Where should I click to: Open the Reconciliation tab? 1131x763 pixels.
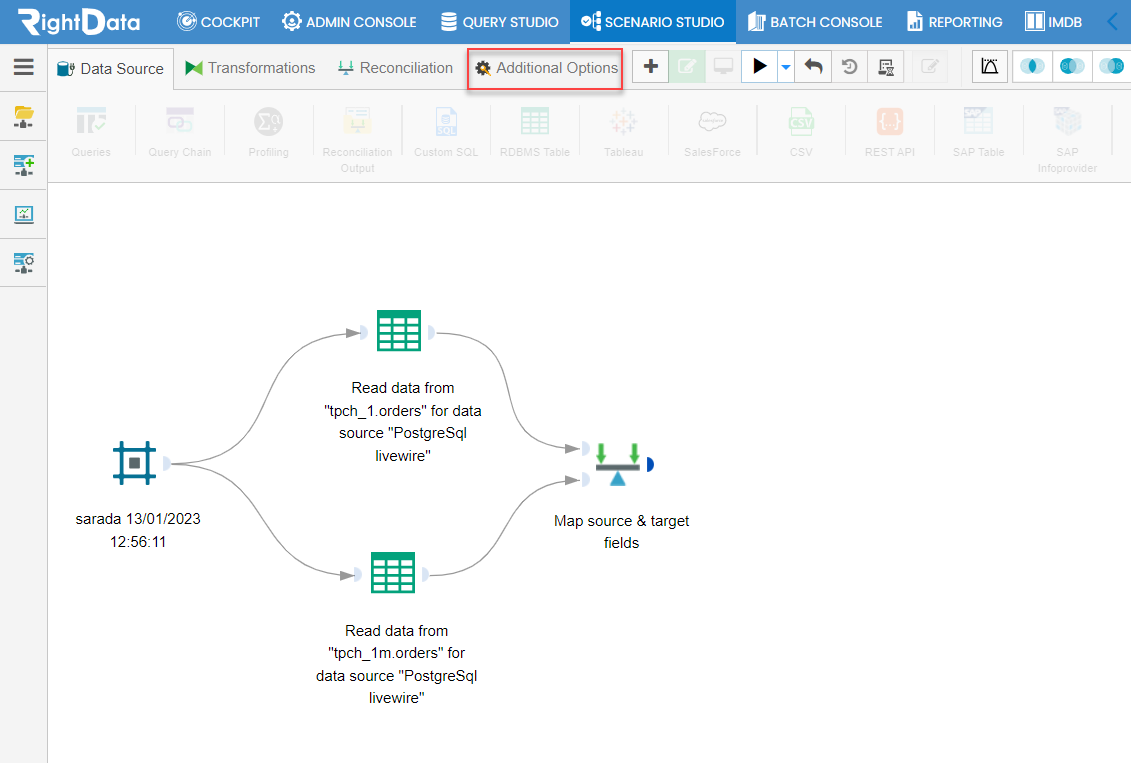coord(394,68)
